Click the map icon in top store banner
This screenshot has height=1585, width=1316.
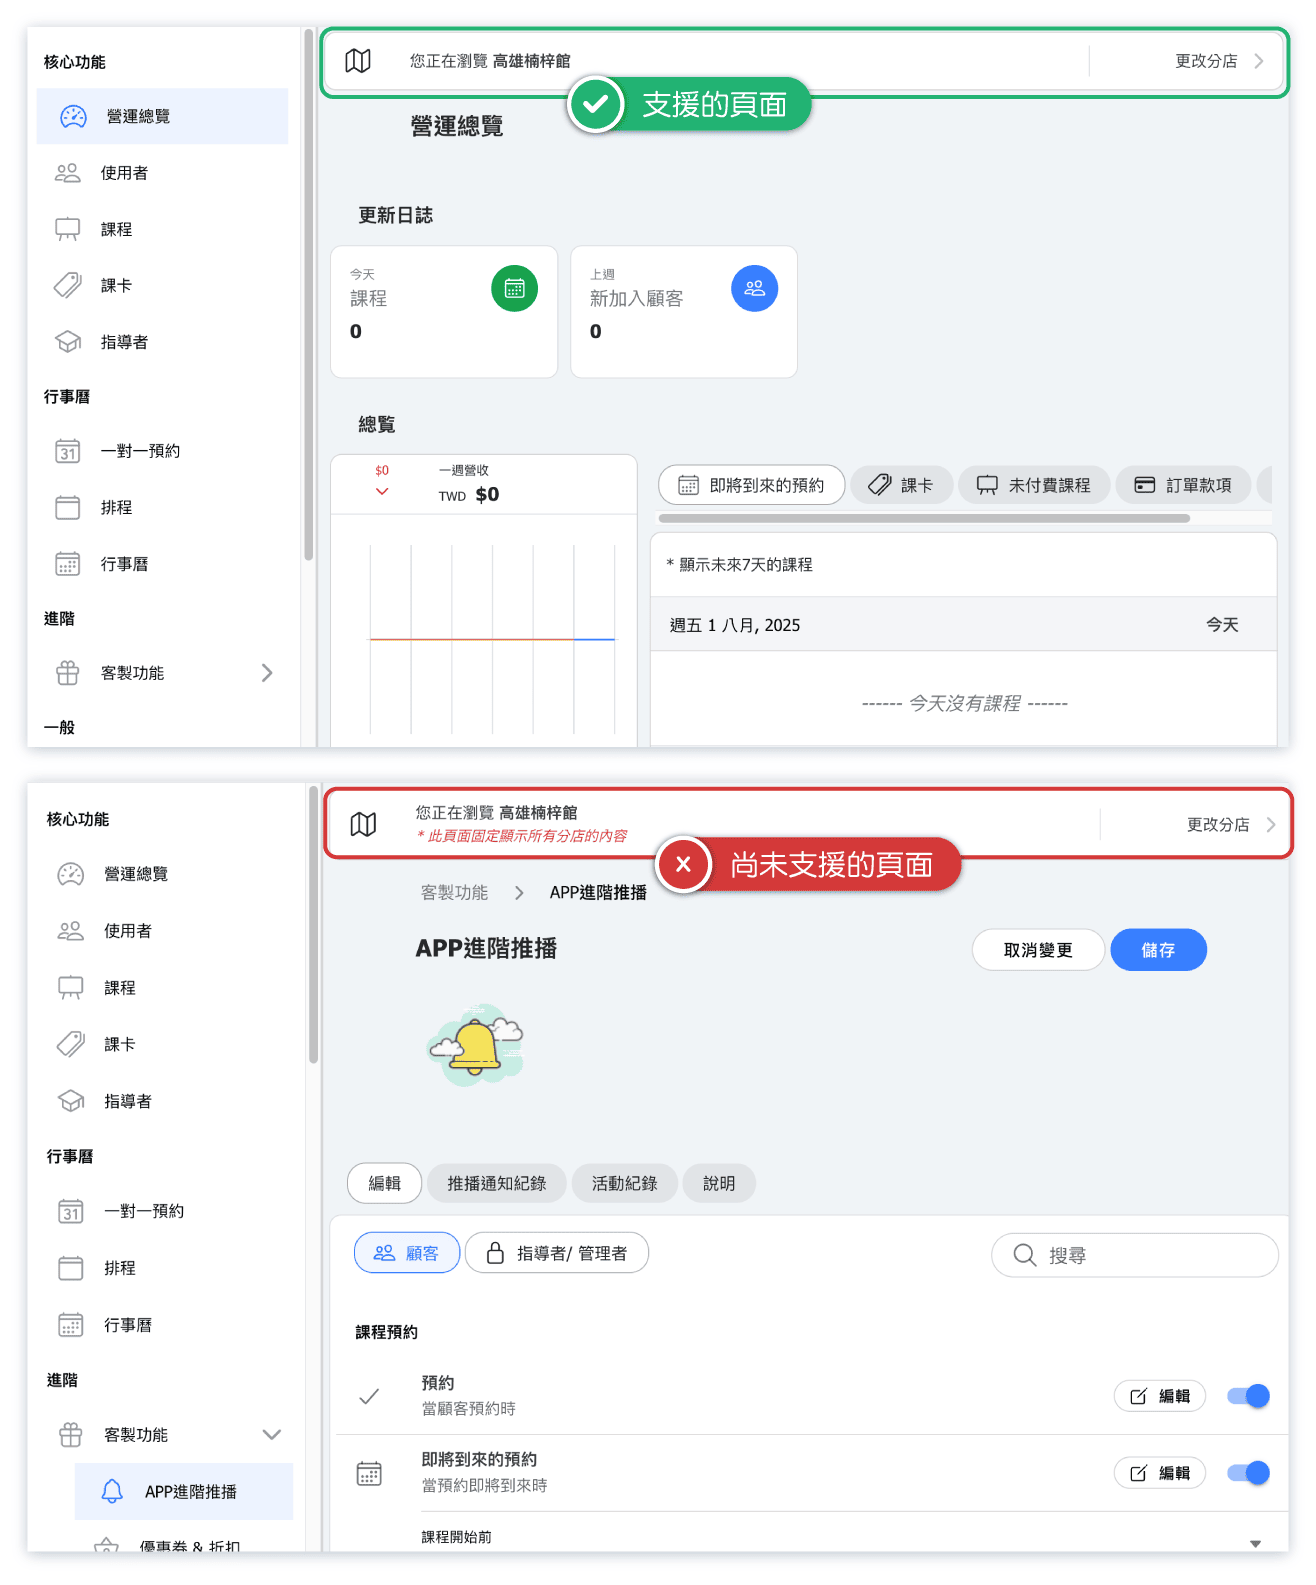click(358, 61)
